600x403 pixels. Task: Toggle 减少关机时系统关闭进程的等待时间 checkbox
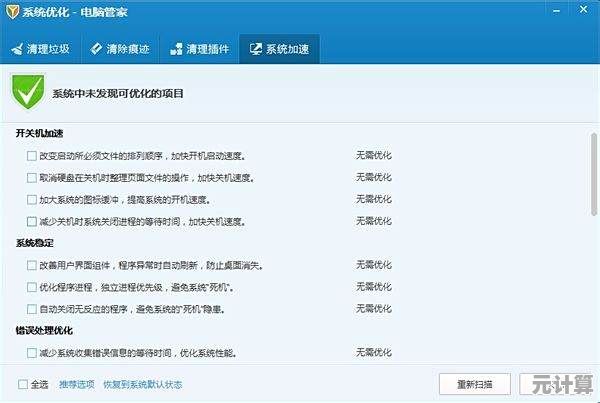tap(31, 221)
